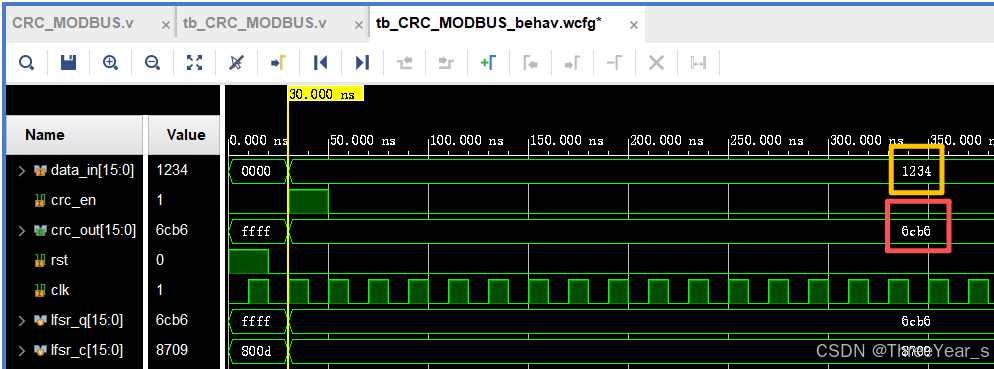Click the Value column header
994x369 pixels.
(185, 135)
